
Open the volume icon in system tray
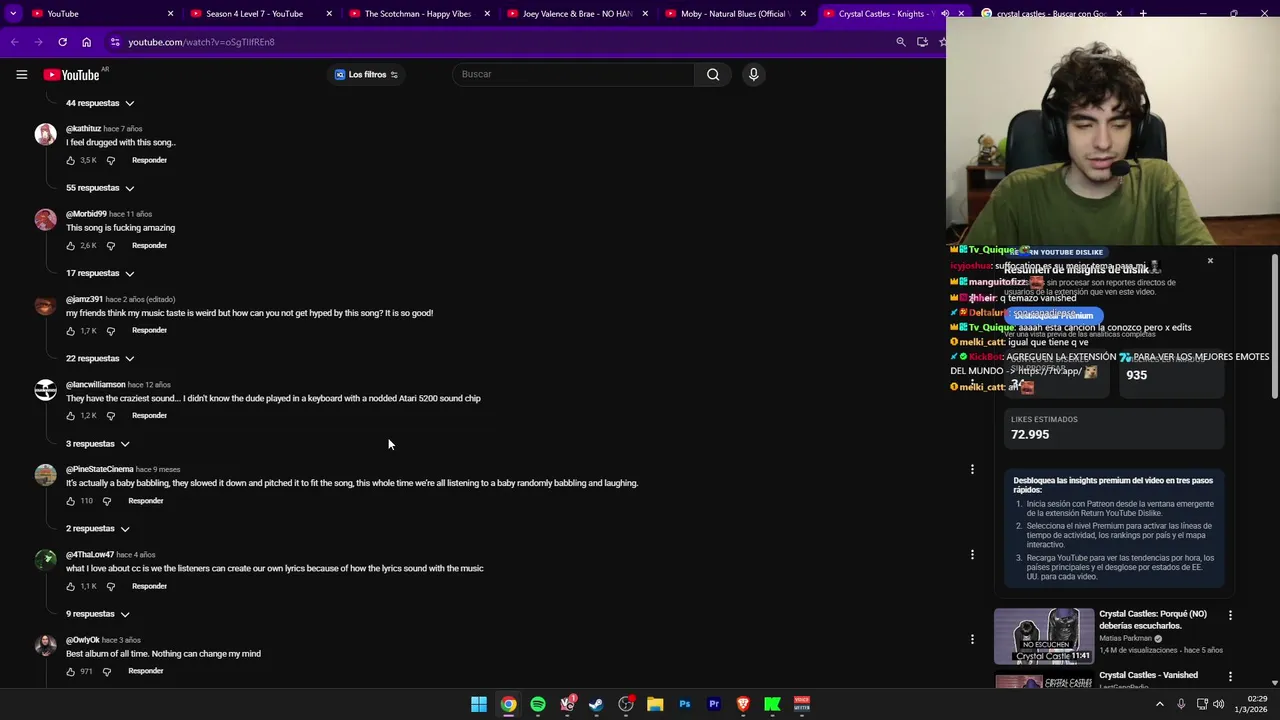tap(1218, 704)
